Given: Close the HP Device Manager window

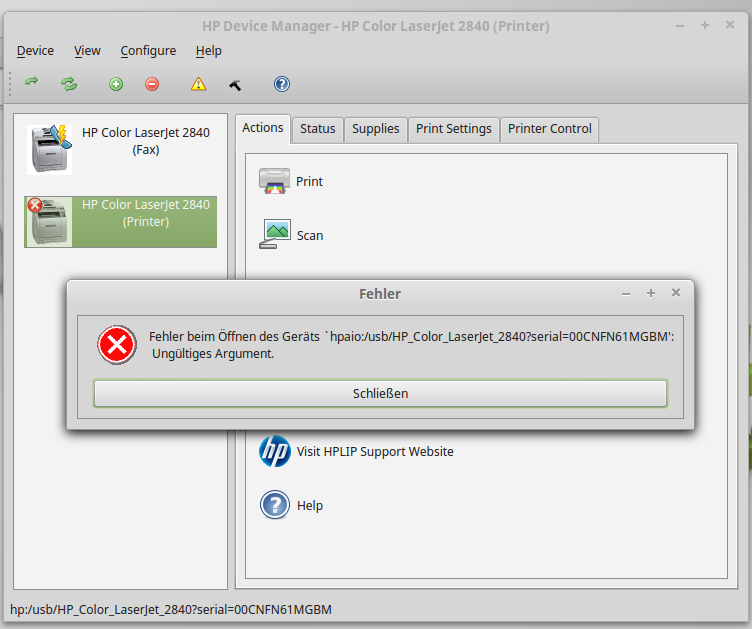Looking at the screenshot, I should pyautogui.click(x=730, y=25).
